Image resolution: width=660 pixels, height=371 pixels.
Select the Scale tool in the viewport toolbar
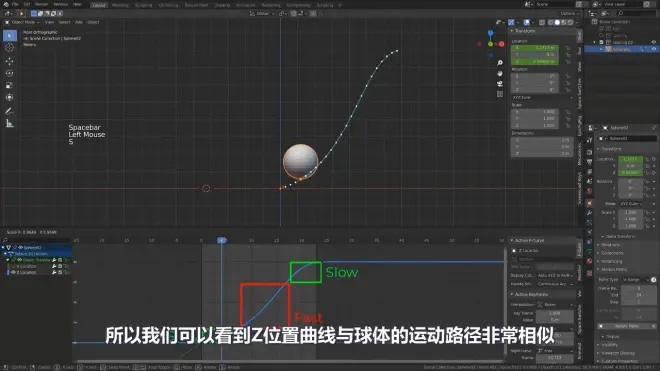tap(9, 85)
